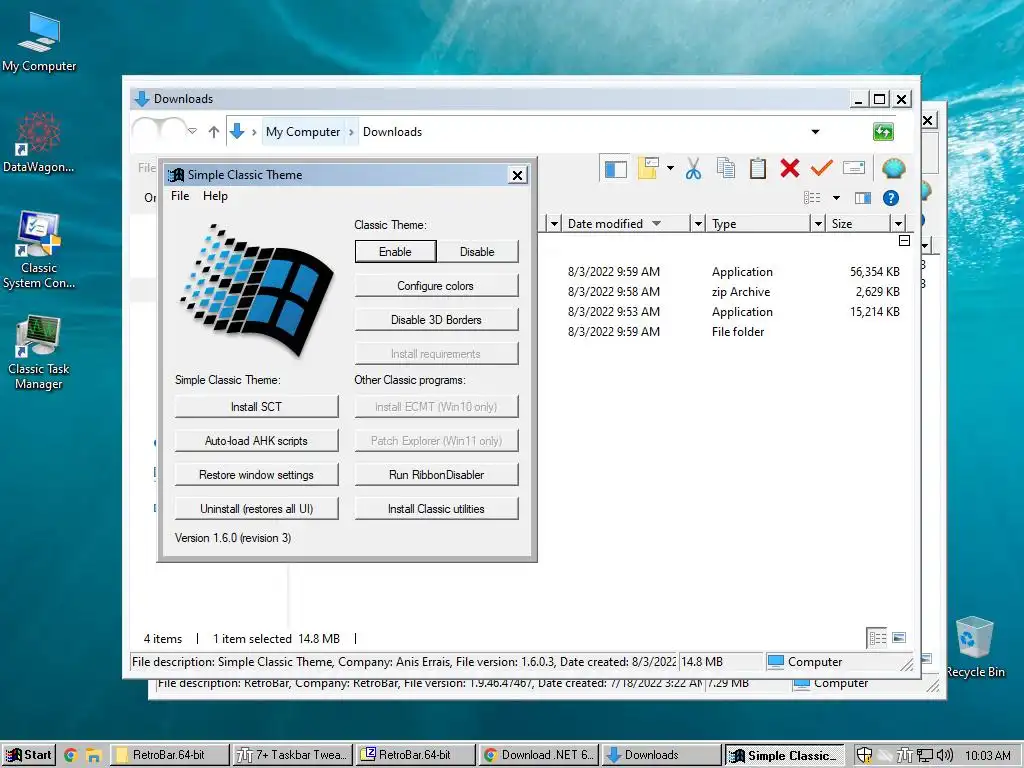Open the Recycle Bin desktop icon

(975, 647)
